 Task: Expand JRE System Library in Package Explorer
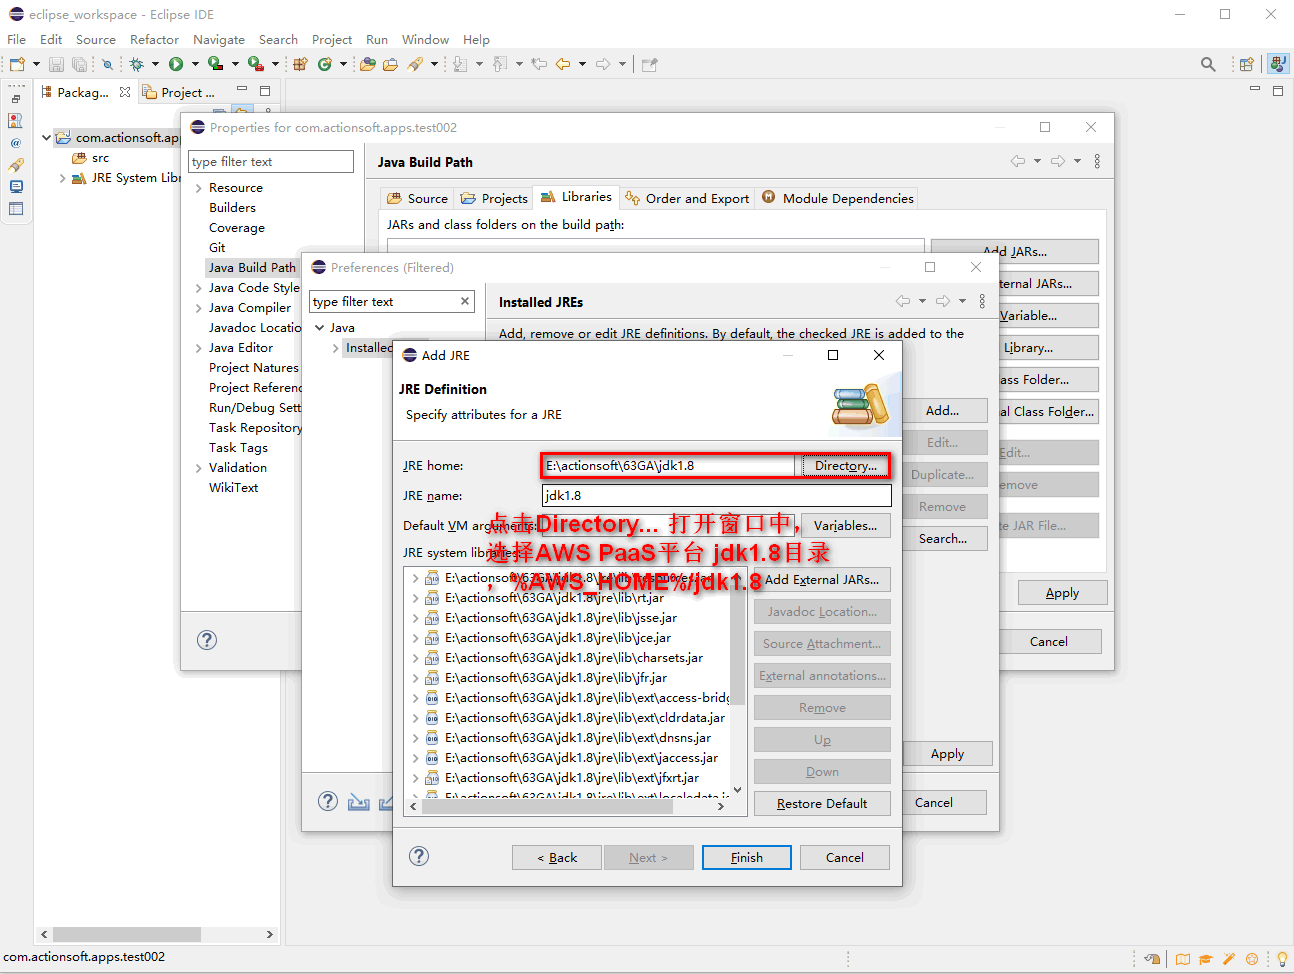[63, 178]
